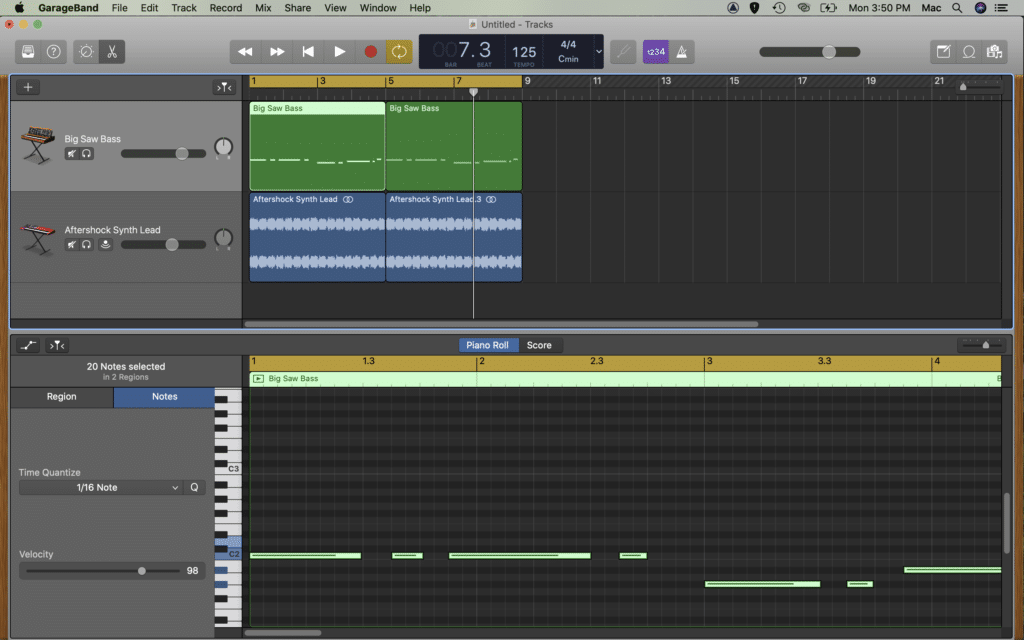Click the piano roll vertical scrollbar
1024x640 pixels.
click(x=1006, y=522)
